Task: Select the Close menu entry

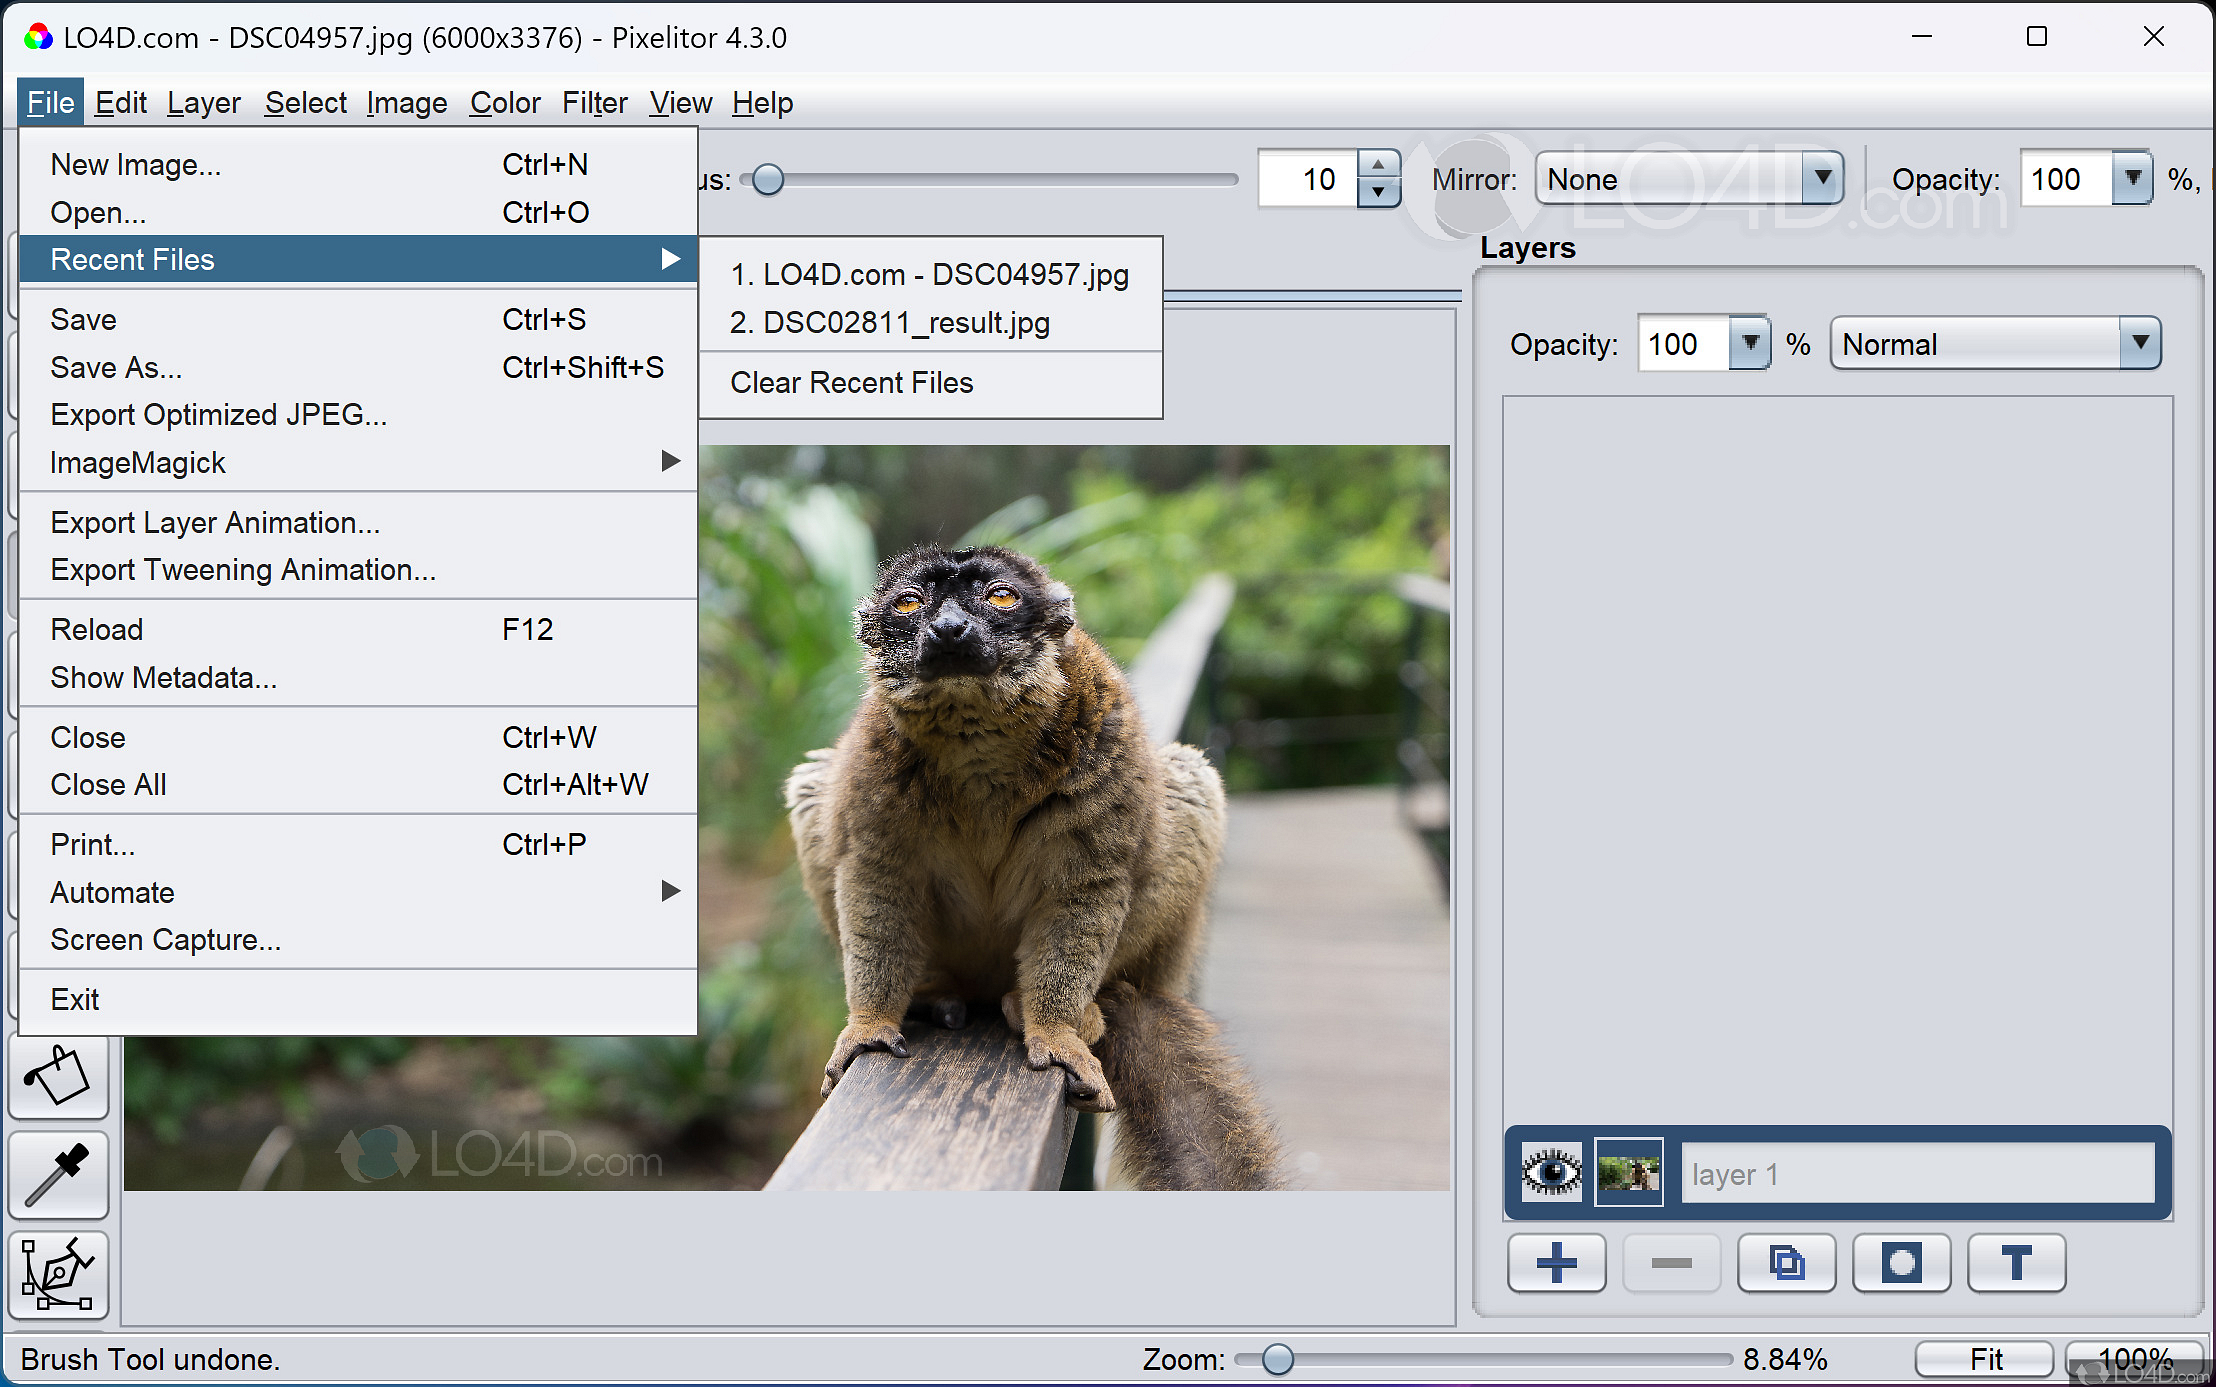Action: coord(358,737)
